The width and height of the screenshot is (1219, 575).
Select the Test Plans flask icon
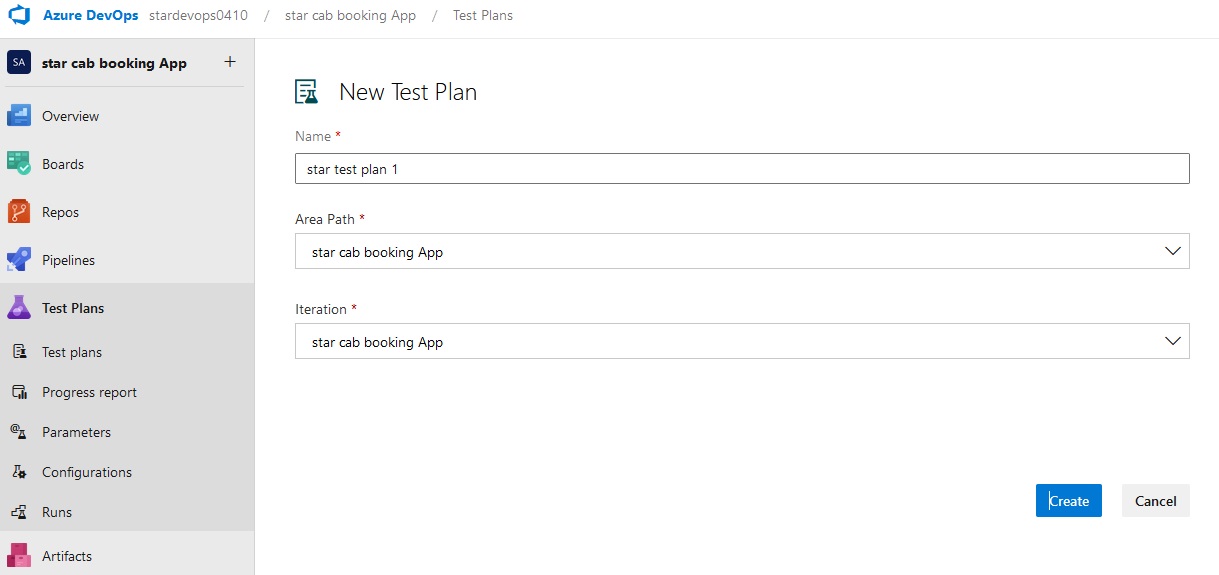tap(19, 308)
